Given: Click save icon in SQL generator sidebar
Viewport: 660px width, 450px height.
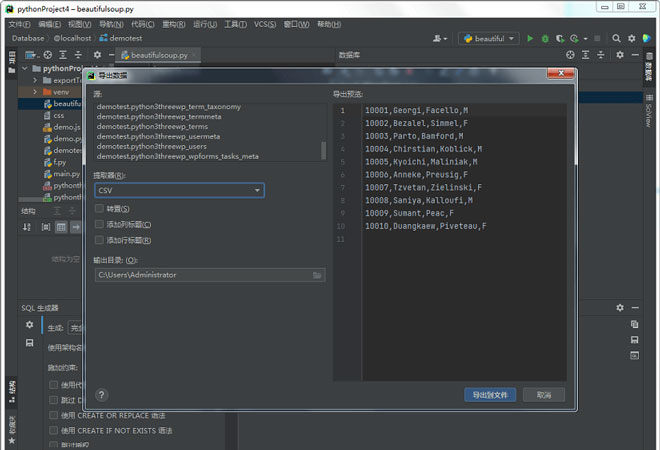Looking at the screenshot, I should [x=29, y=343].
